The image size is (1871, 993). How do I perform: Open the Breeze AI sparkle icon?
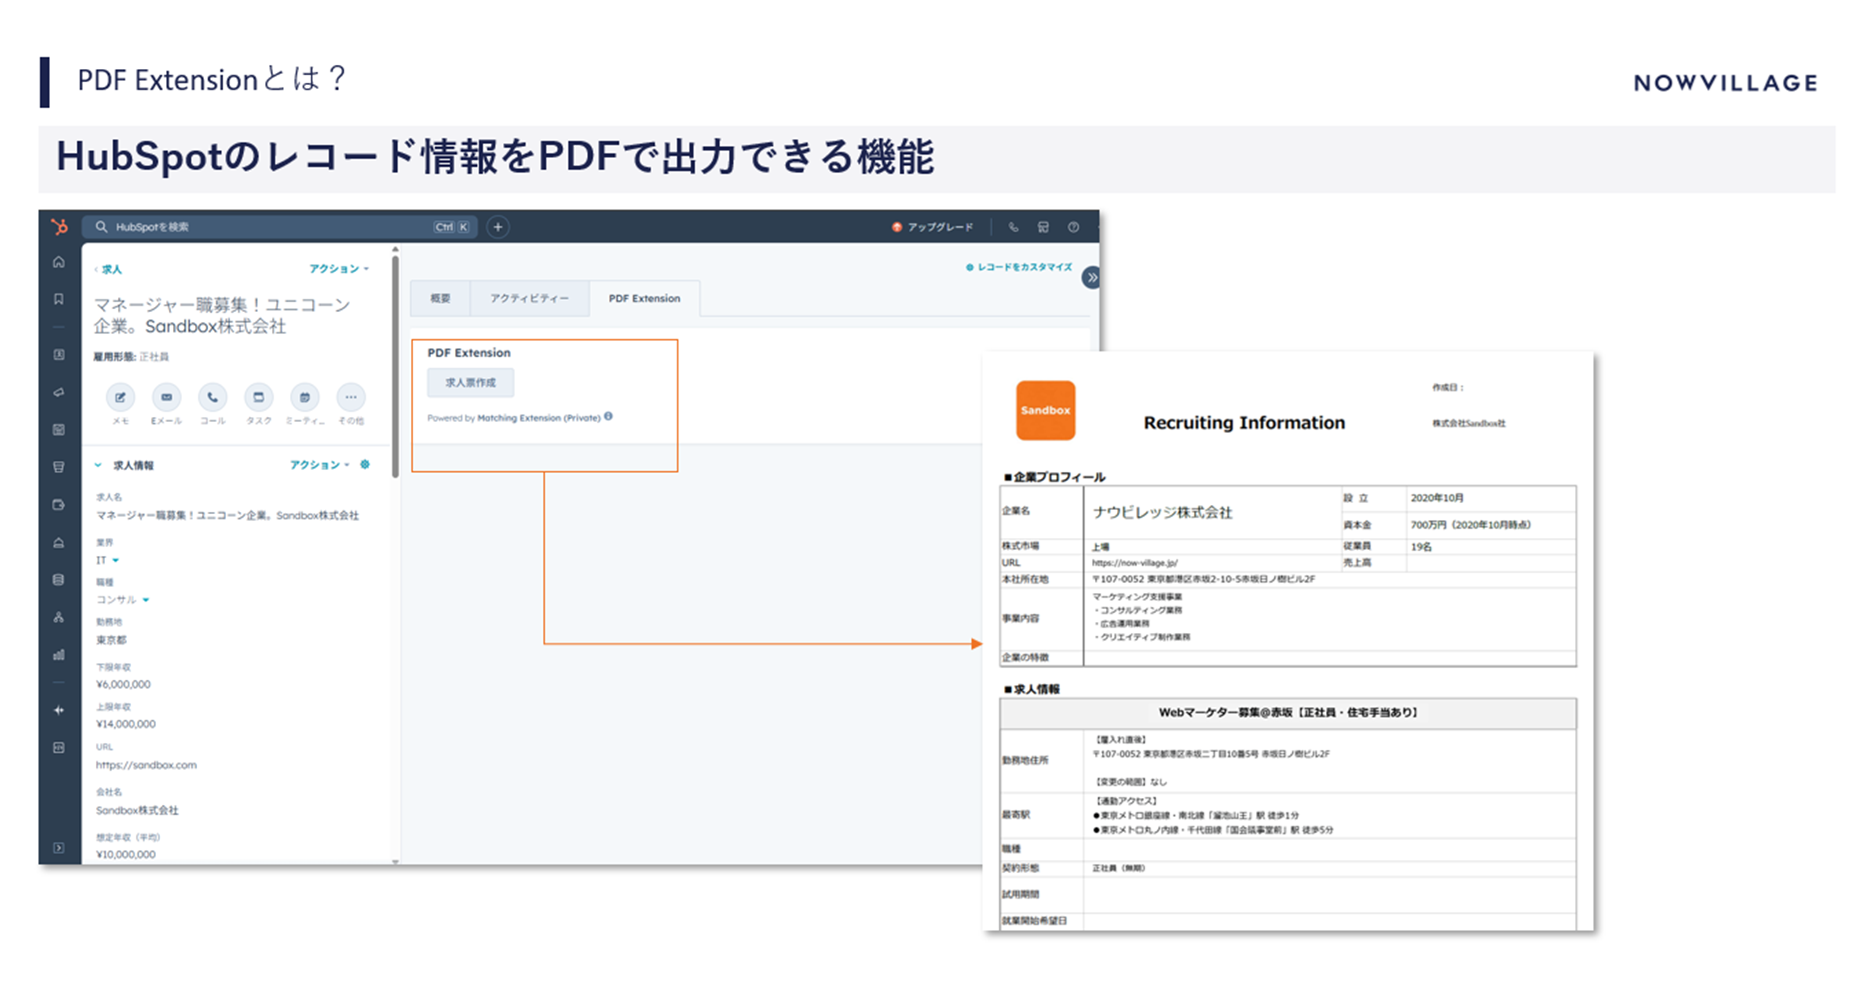coord(59,710)
